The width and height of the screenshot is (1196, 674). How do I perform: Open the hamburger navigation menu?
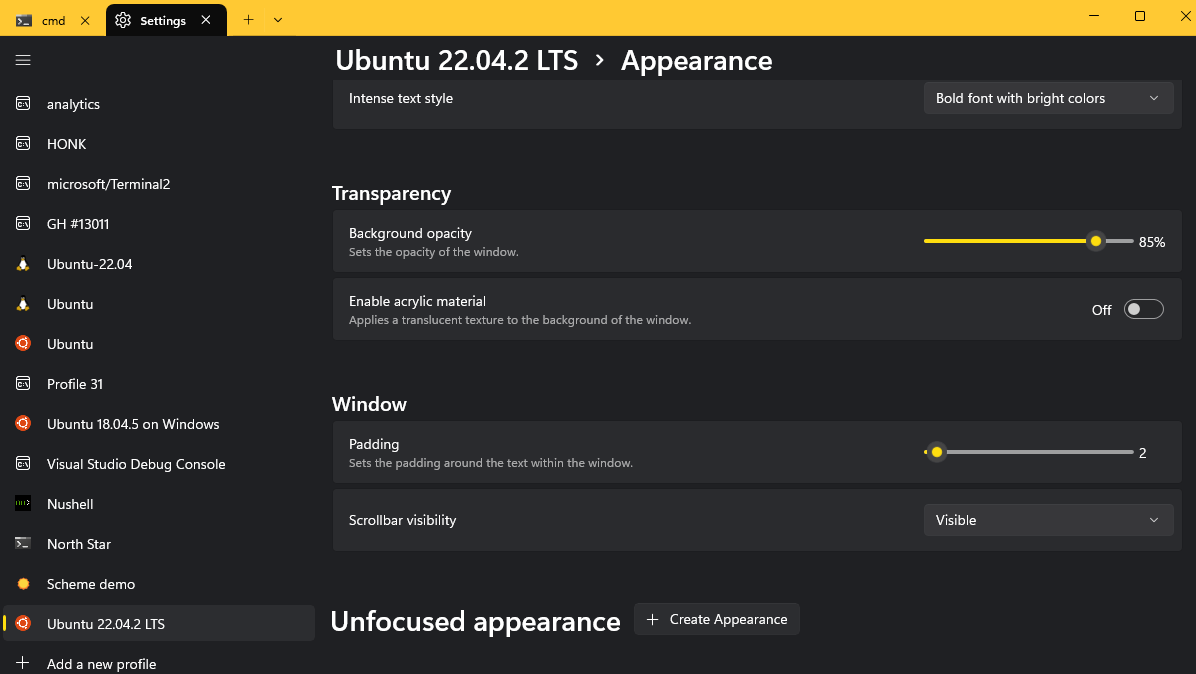click(x=23, y=60)
